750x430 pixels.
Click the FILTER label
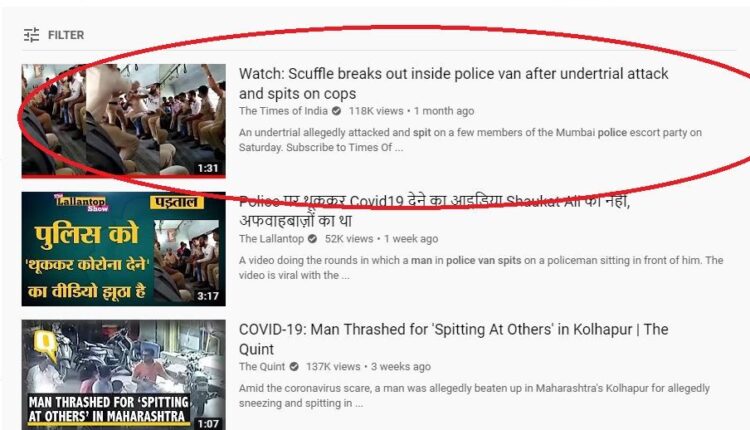pyautogui.click(x=66, y=35)
